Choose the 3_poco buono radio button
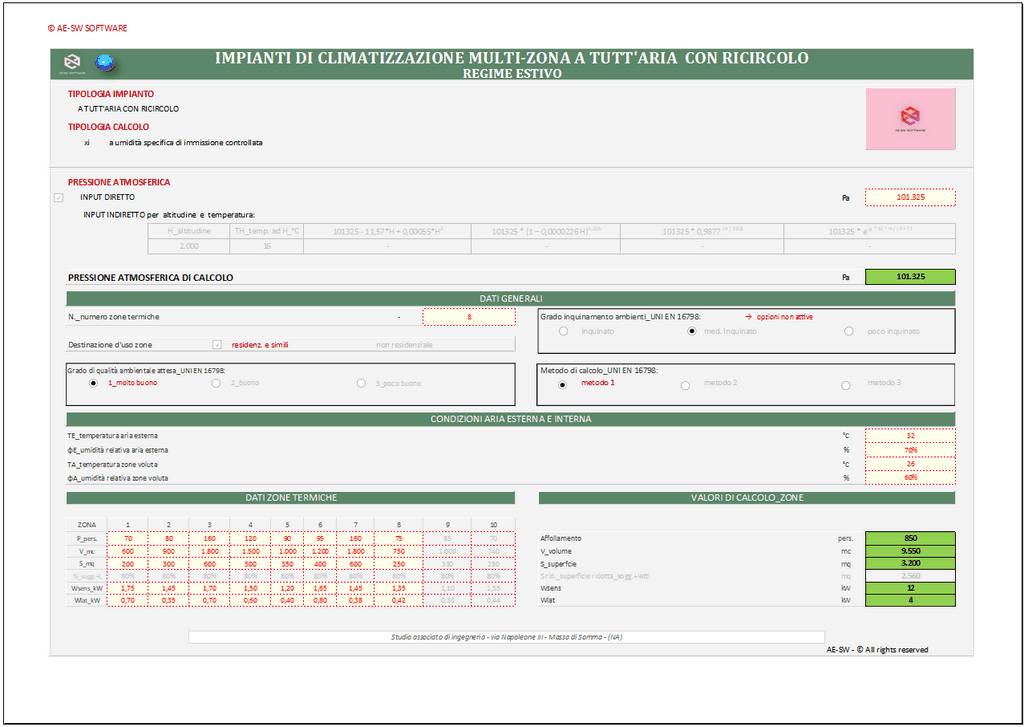This screenshot has width=1024, height=727. [362, 383]
